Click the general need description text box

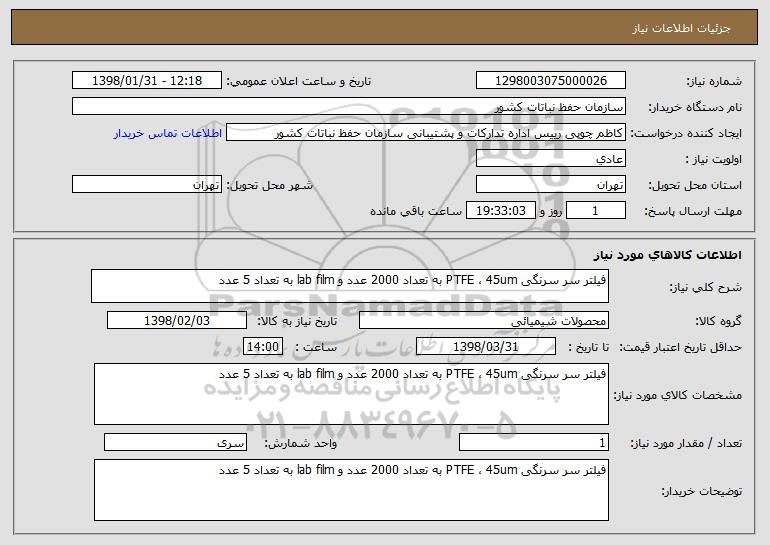pos(350,286)
